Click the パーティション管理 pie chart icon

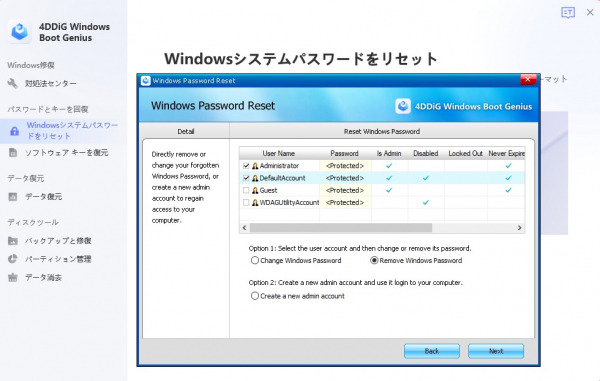[13, 259]
